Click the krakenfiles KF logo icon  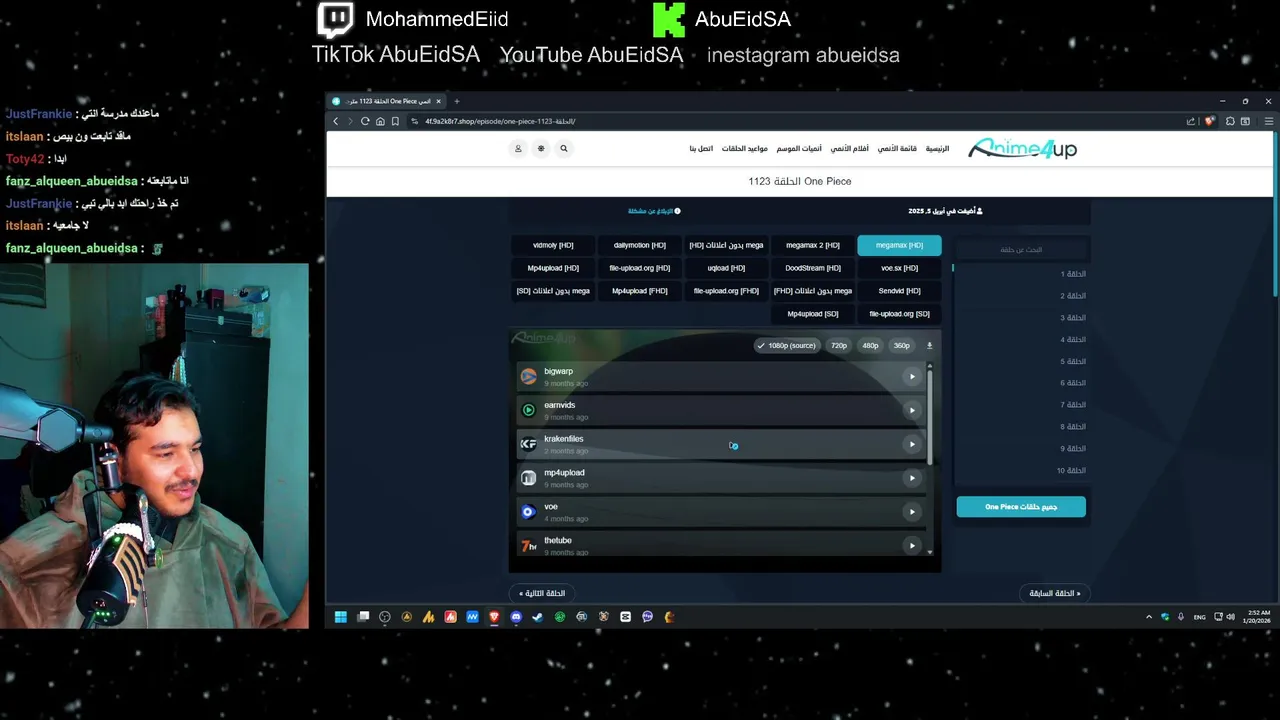tap(528, 444)
